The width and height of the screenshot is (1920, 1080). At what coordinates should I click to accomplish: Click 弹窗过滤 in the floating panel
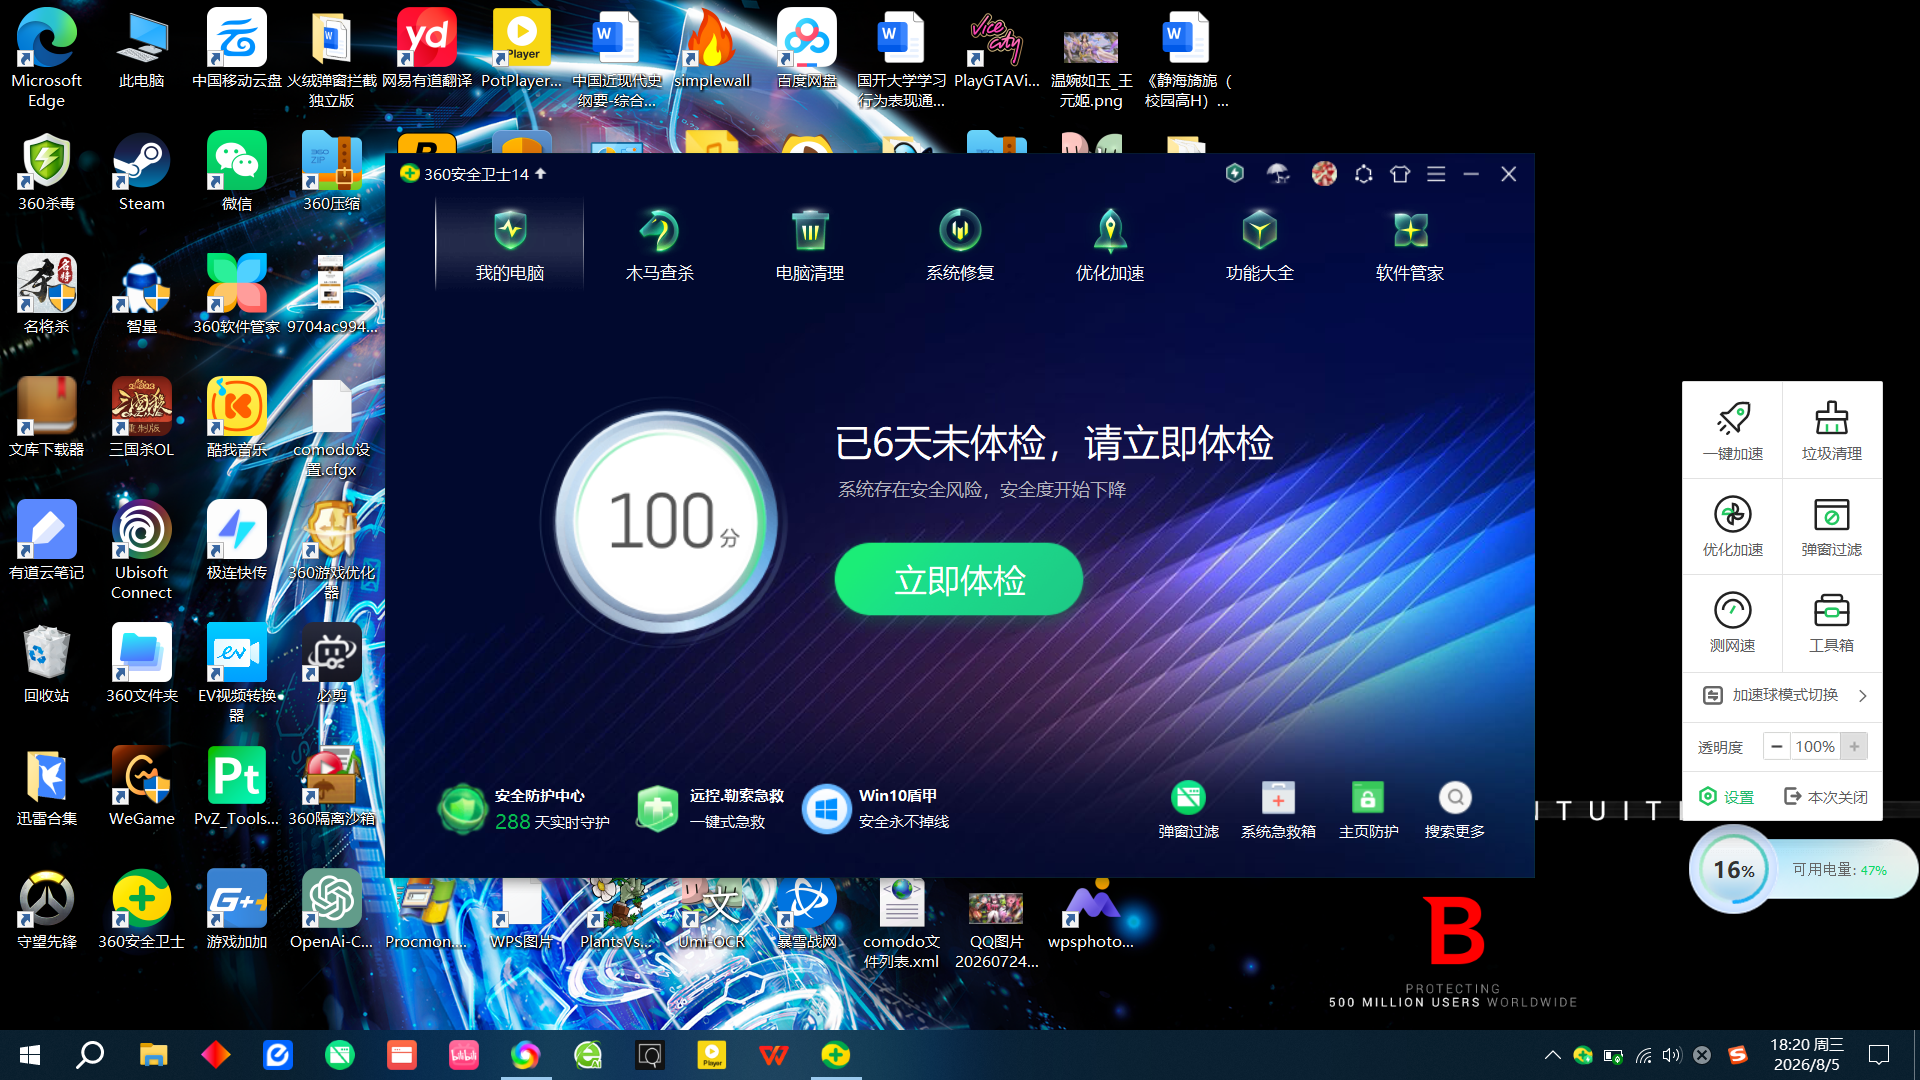(1832, 526)
